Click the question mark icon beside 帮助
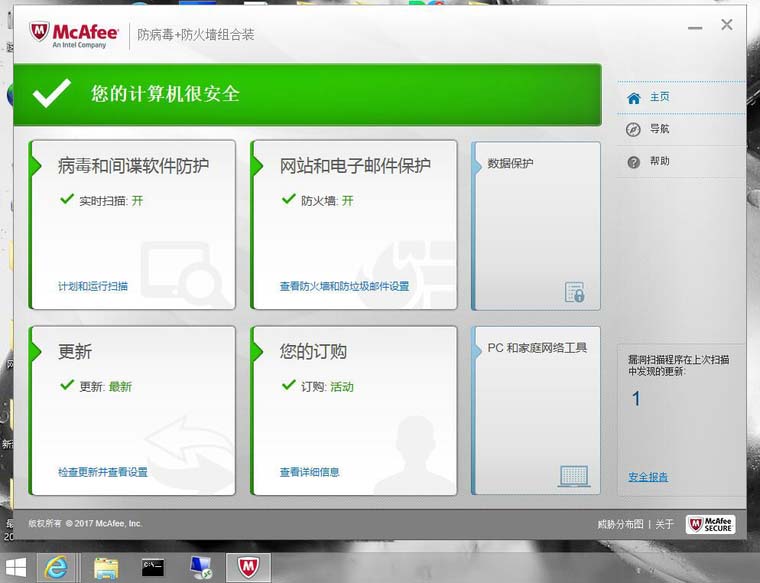This screenshot has width=760, height=583. click(633, 162)
